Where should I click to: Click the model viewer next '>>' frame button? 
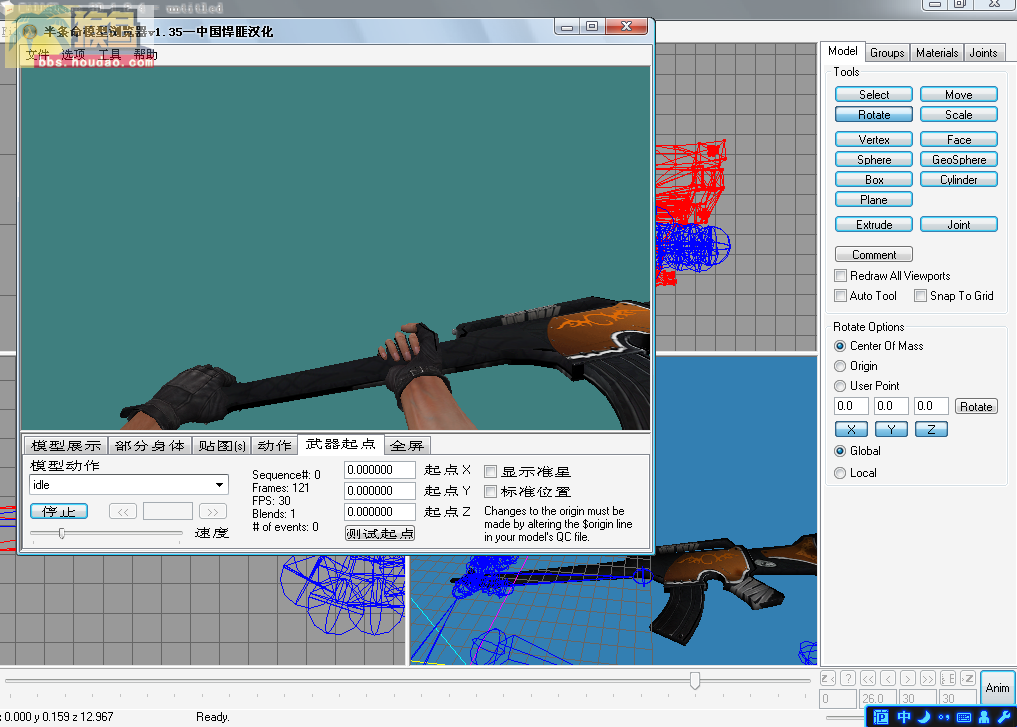pos(213,512)
